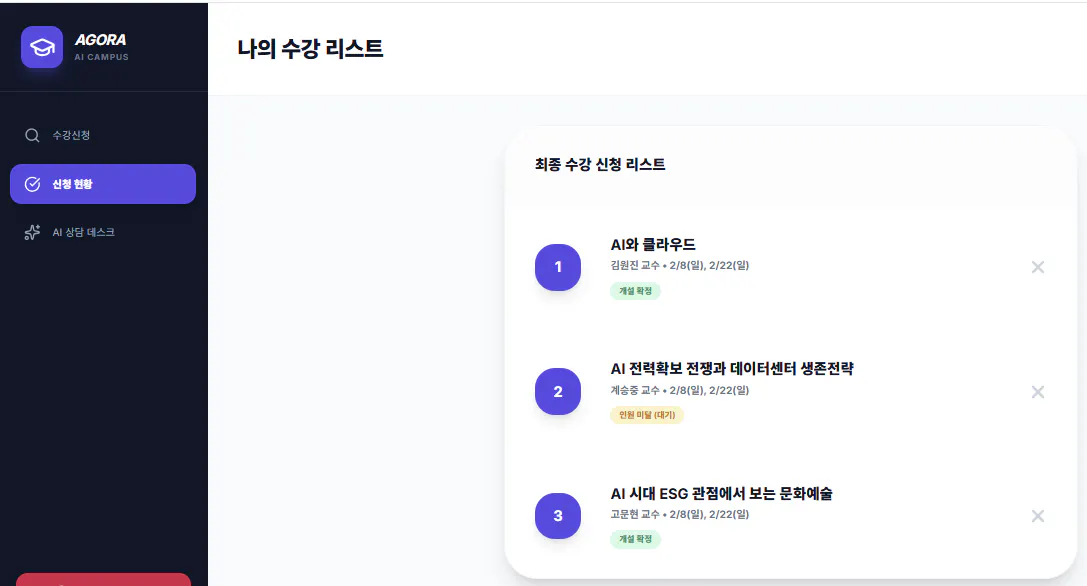1087x586 pixels.
Task: Select the 신청 현황 sidebar tab label
Action: (72, 184)
